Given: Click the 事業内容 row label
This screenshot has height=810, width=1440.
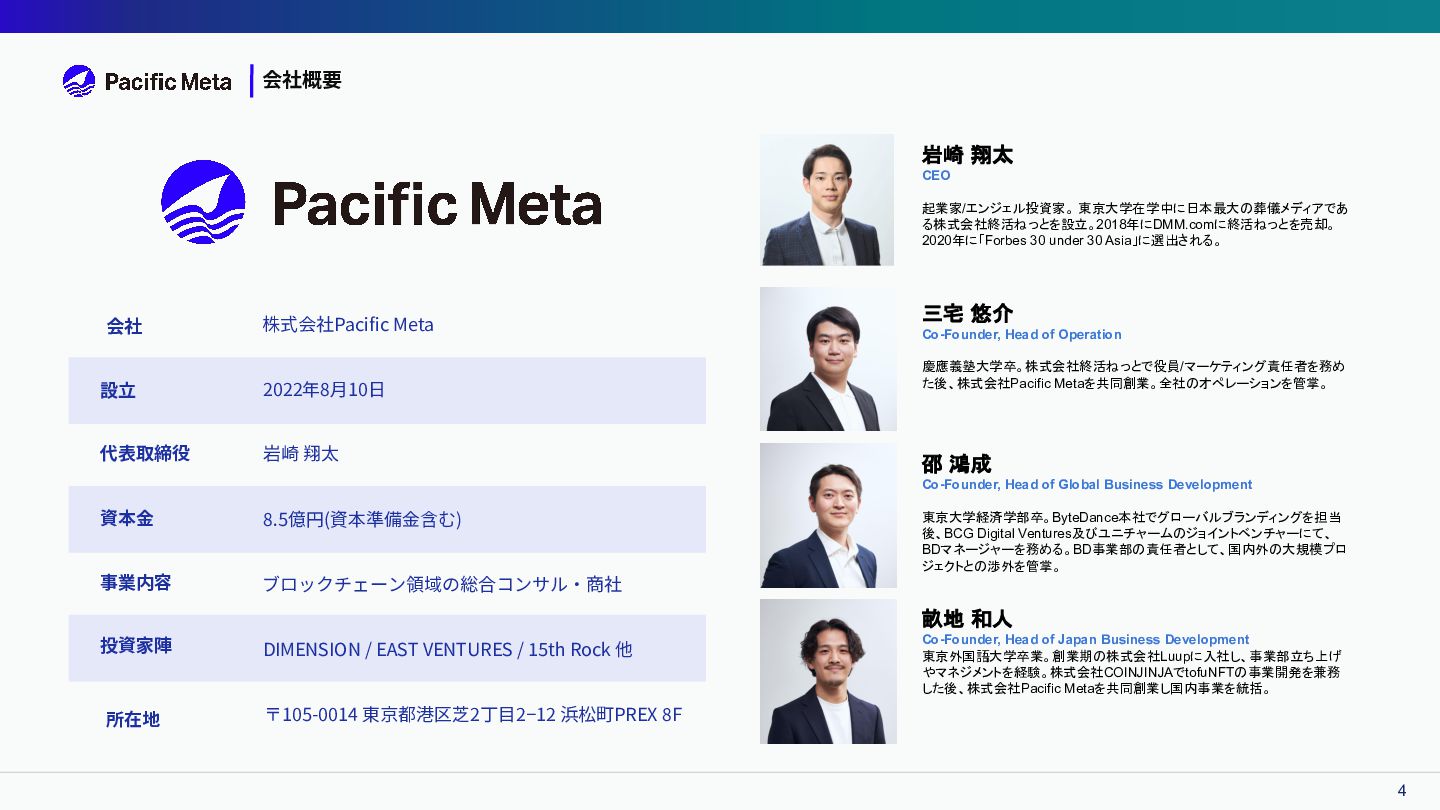Looking at the screenshot, I should click(135, 582).
